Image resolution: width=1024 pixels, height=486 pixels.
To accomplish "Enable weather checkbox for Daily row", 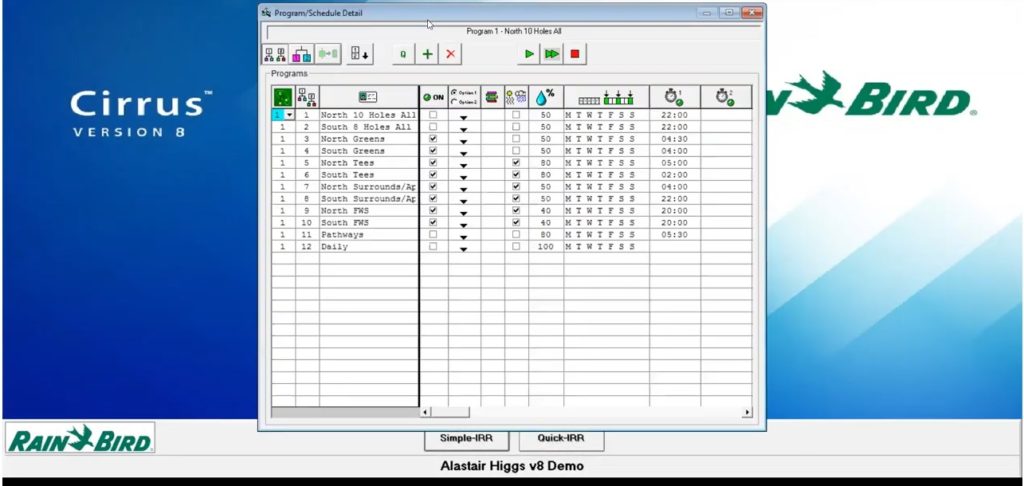I will click(516, 247).
